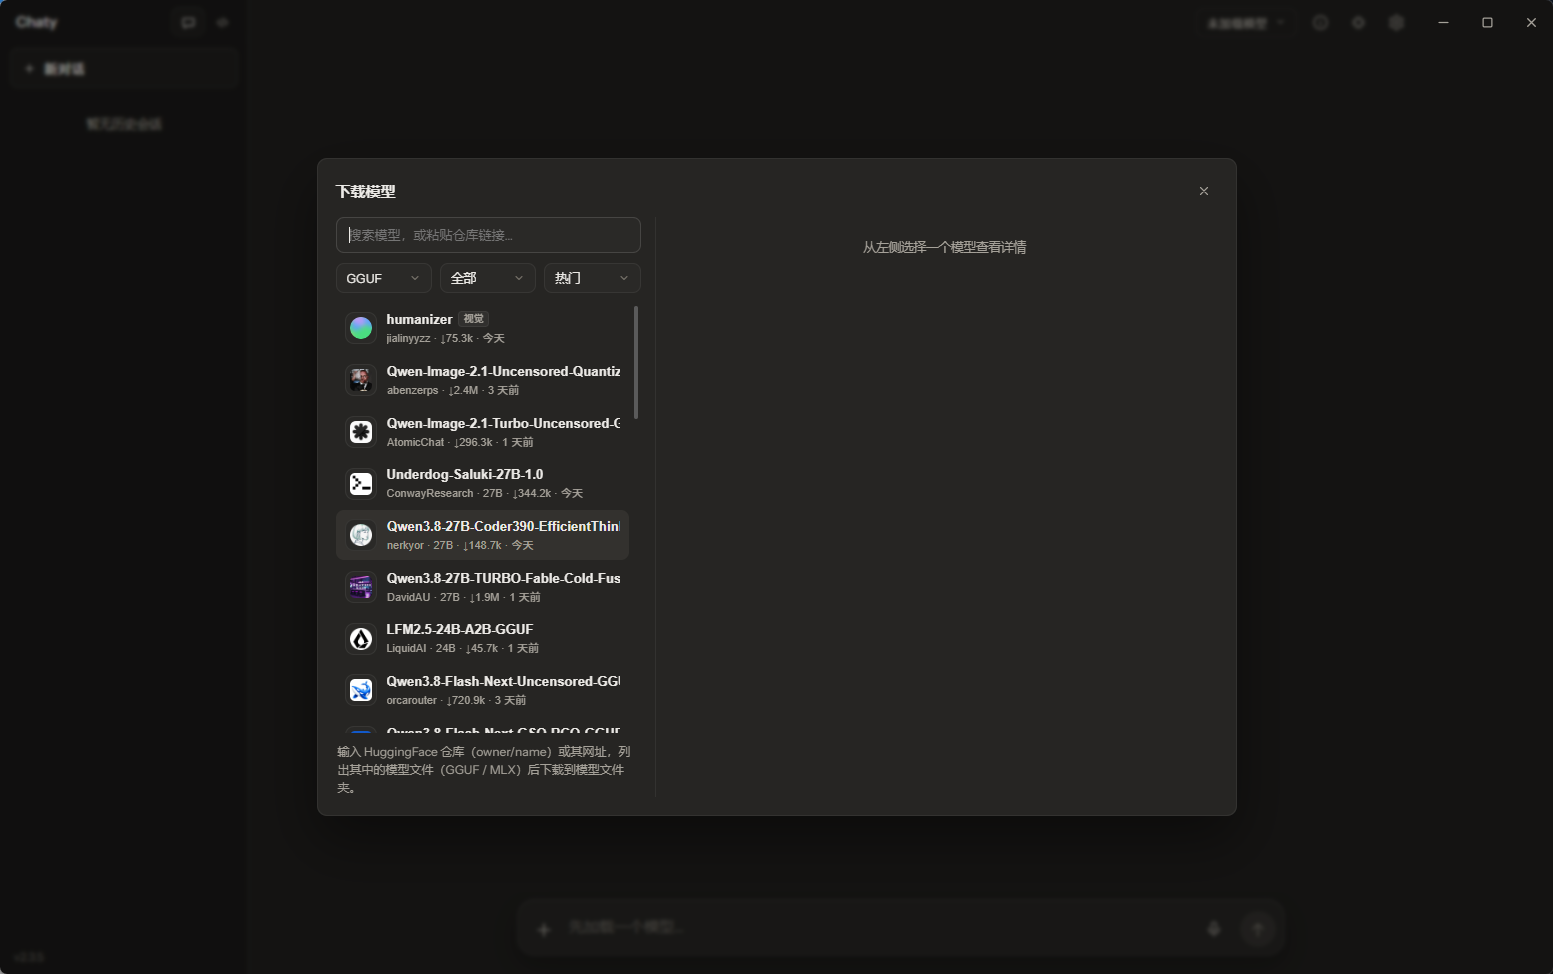Maximize the Chaty window
Viewport: 1553px width, 974px height.
click(x=1487, y=22)
